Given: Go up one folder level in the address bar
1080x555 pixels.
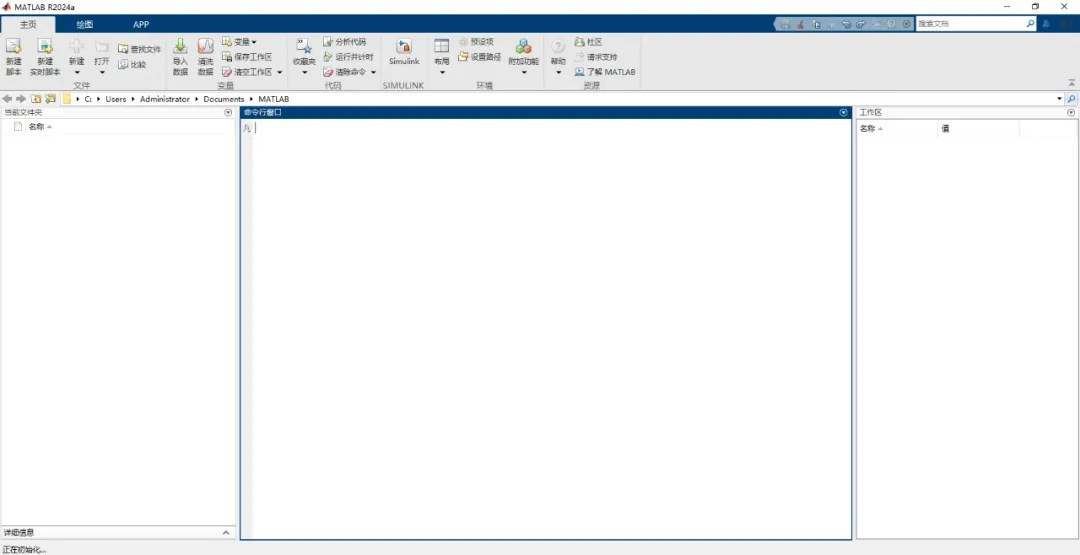Looking at the screenshot, I should (x=36, y=99).
